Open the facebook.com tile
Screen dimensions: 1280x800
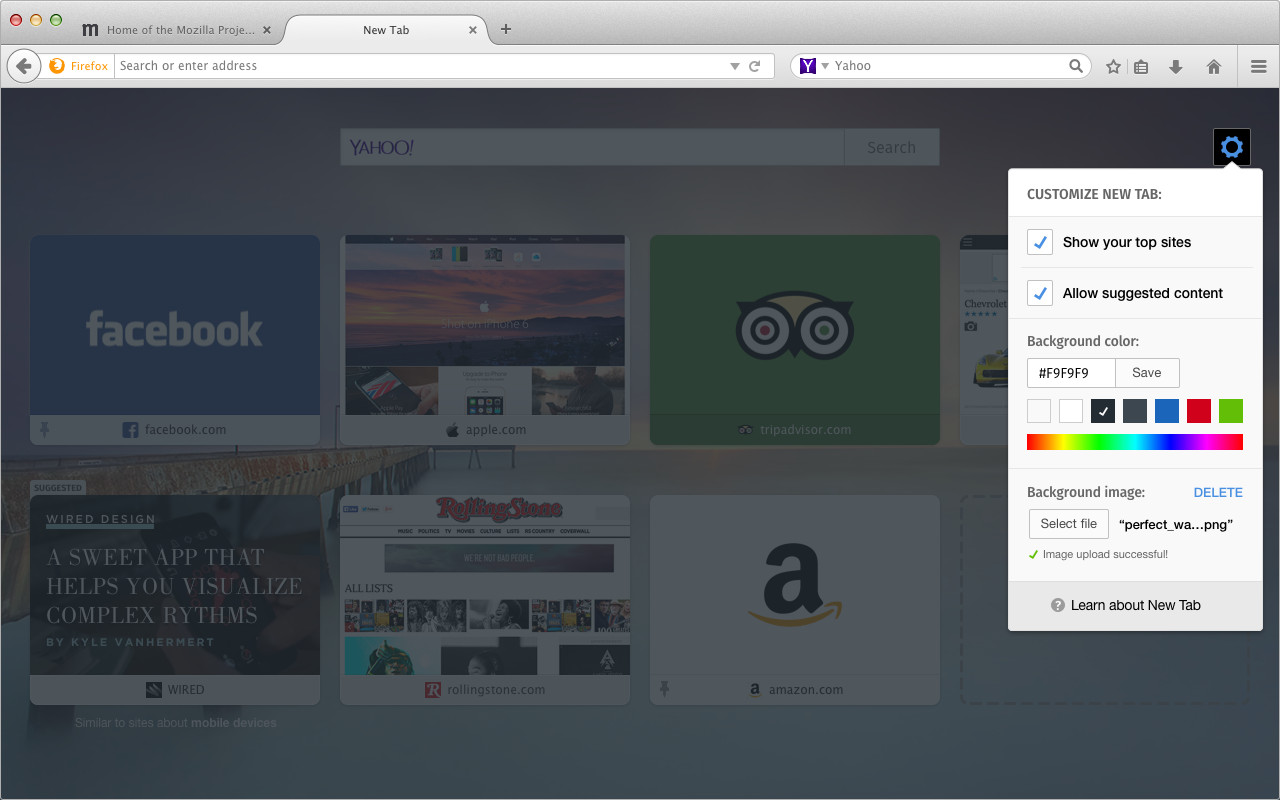click(x=175, y=340)
